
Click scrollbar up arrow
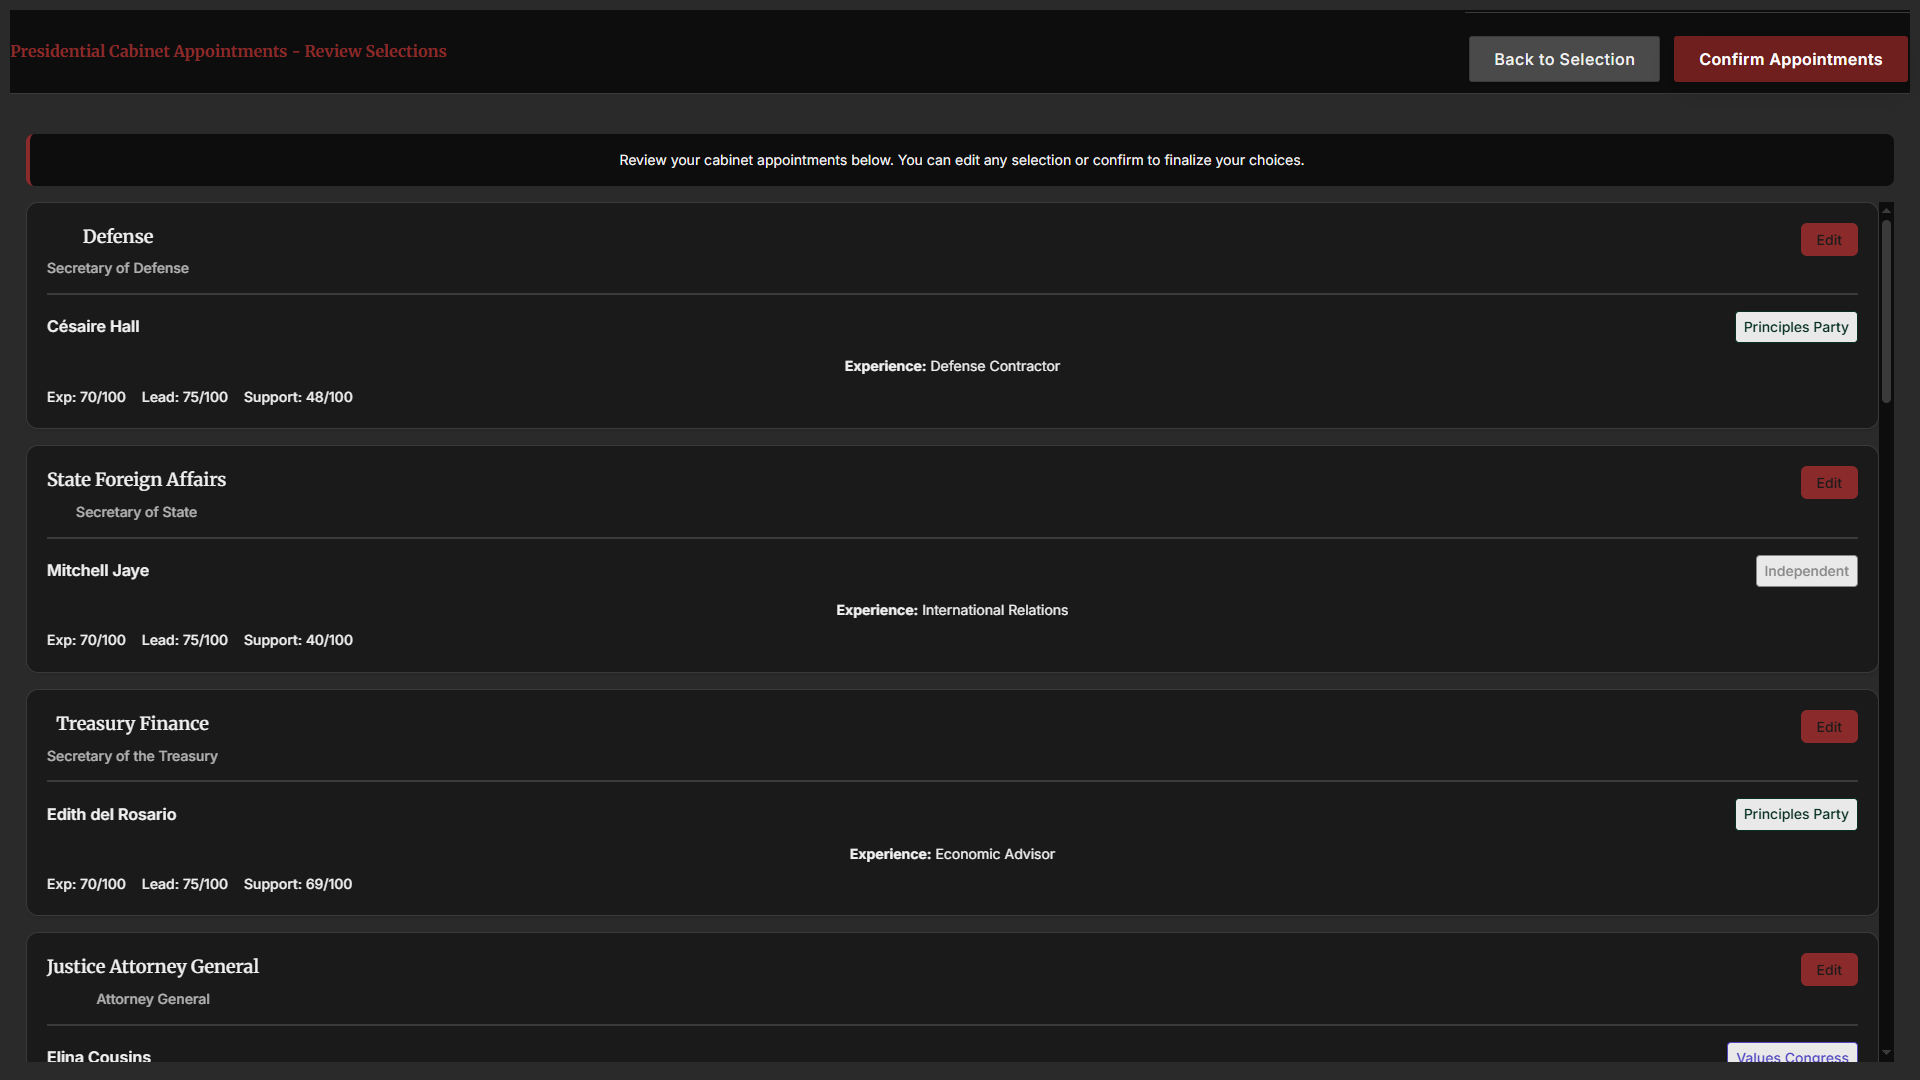click(x=1886, y=210)
